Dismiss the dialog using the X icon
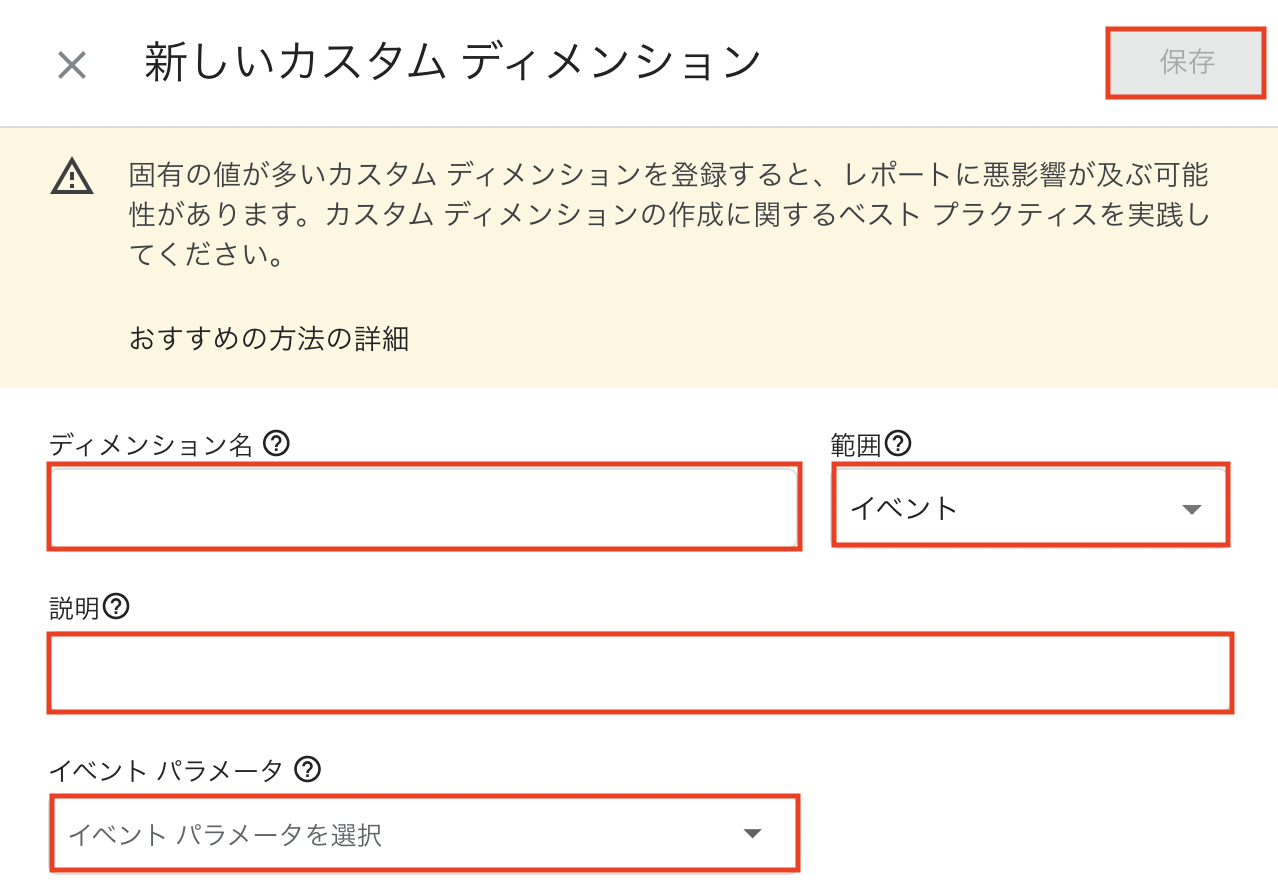 (70, 62)
